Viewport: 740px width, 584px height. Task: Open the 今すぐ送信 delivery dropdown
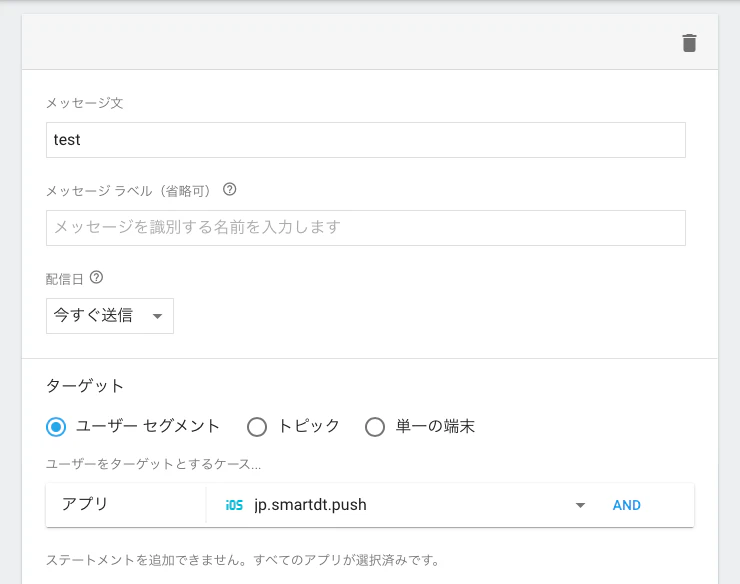[x=109, y=316]
